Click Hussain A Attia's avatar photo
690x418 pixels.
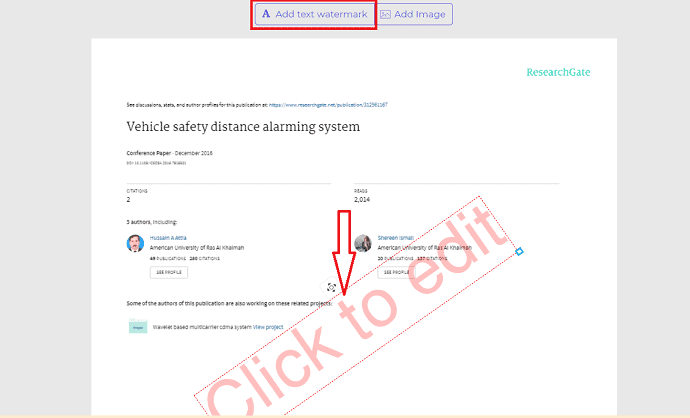[x=135, y=244]
